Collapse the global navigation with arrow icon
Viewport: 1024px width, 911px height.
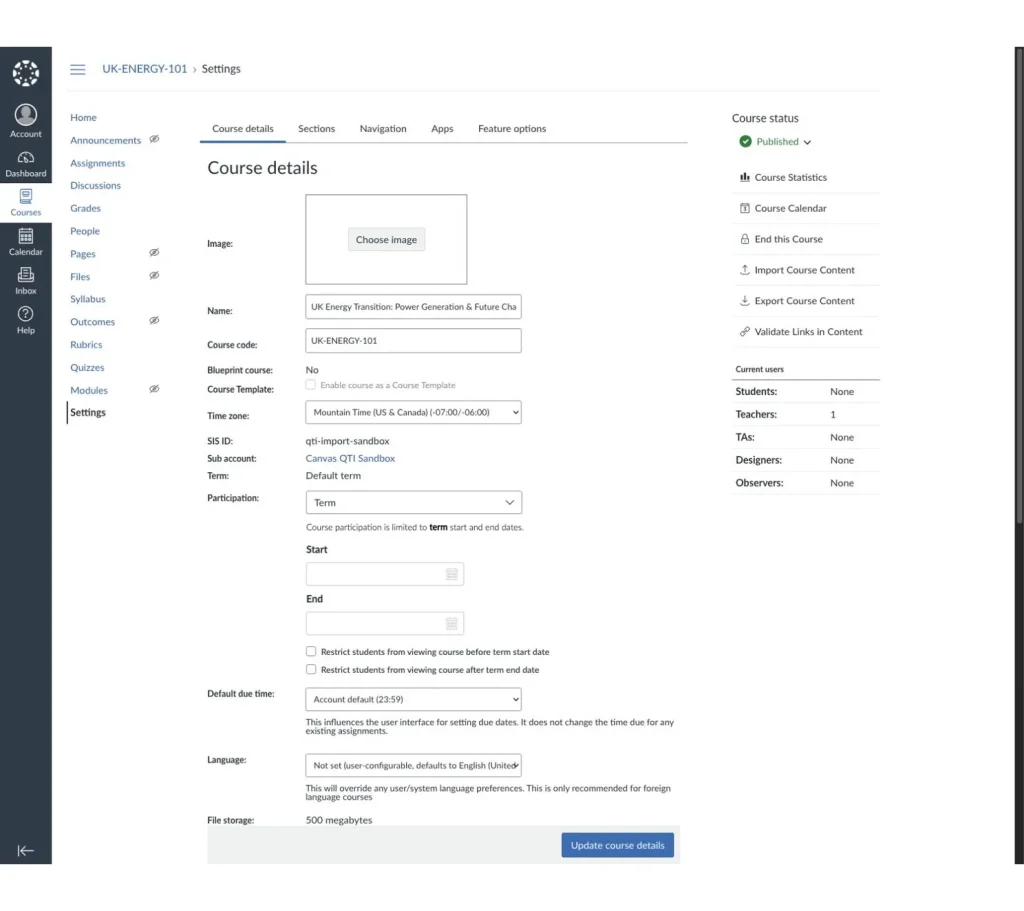pyautogui.click(x=25, y=850)
